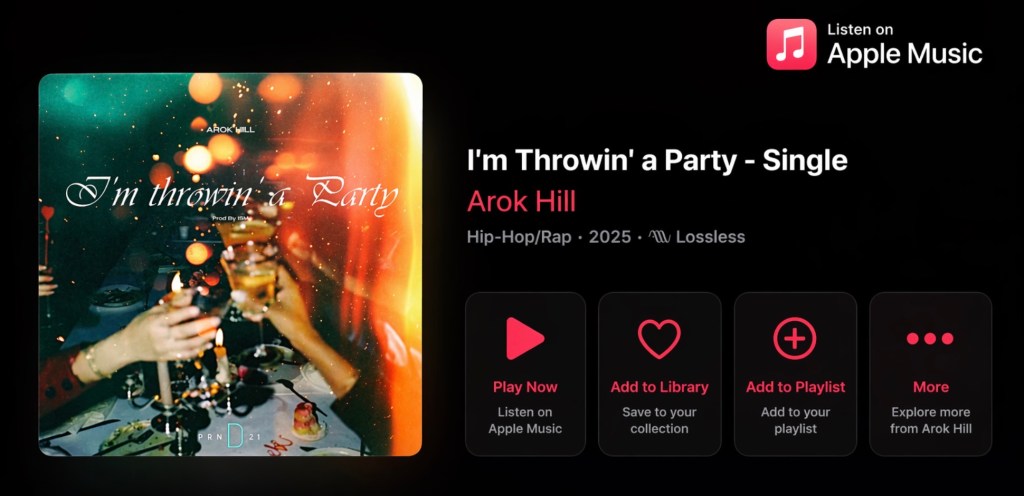Screen dimensions: 1024x496
Task: Click the Lossless waveform icon
Action: pyautogui.click(x=659, y=237)
